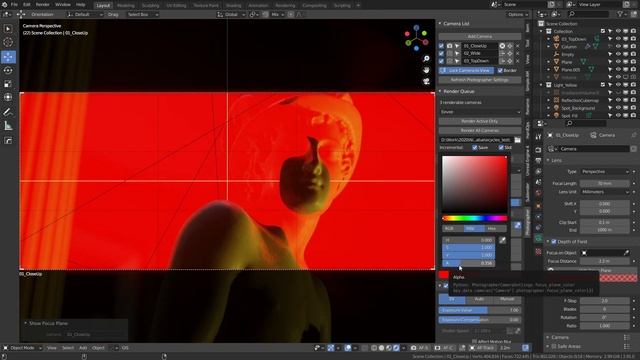Open the Window menu
Image resolution: width=640 pixels, height=360 pixels.
tap(62, 5)
